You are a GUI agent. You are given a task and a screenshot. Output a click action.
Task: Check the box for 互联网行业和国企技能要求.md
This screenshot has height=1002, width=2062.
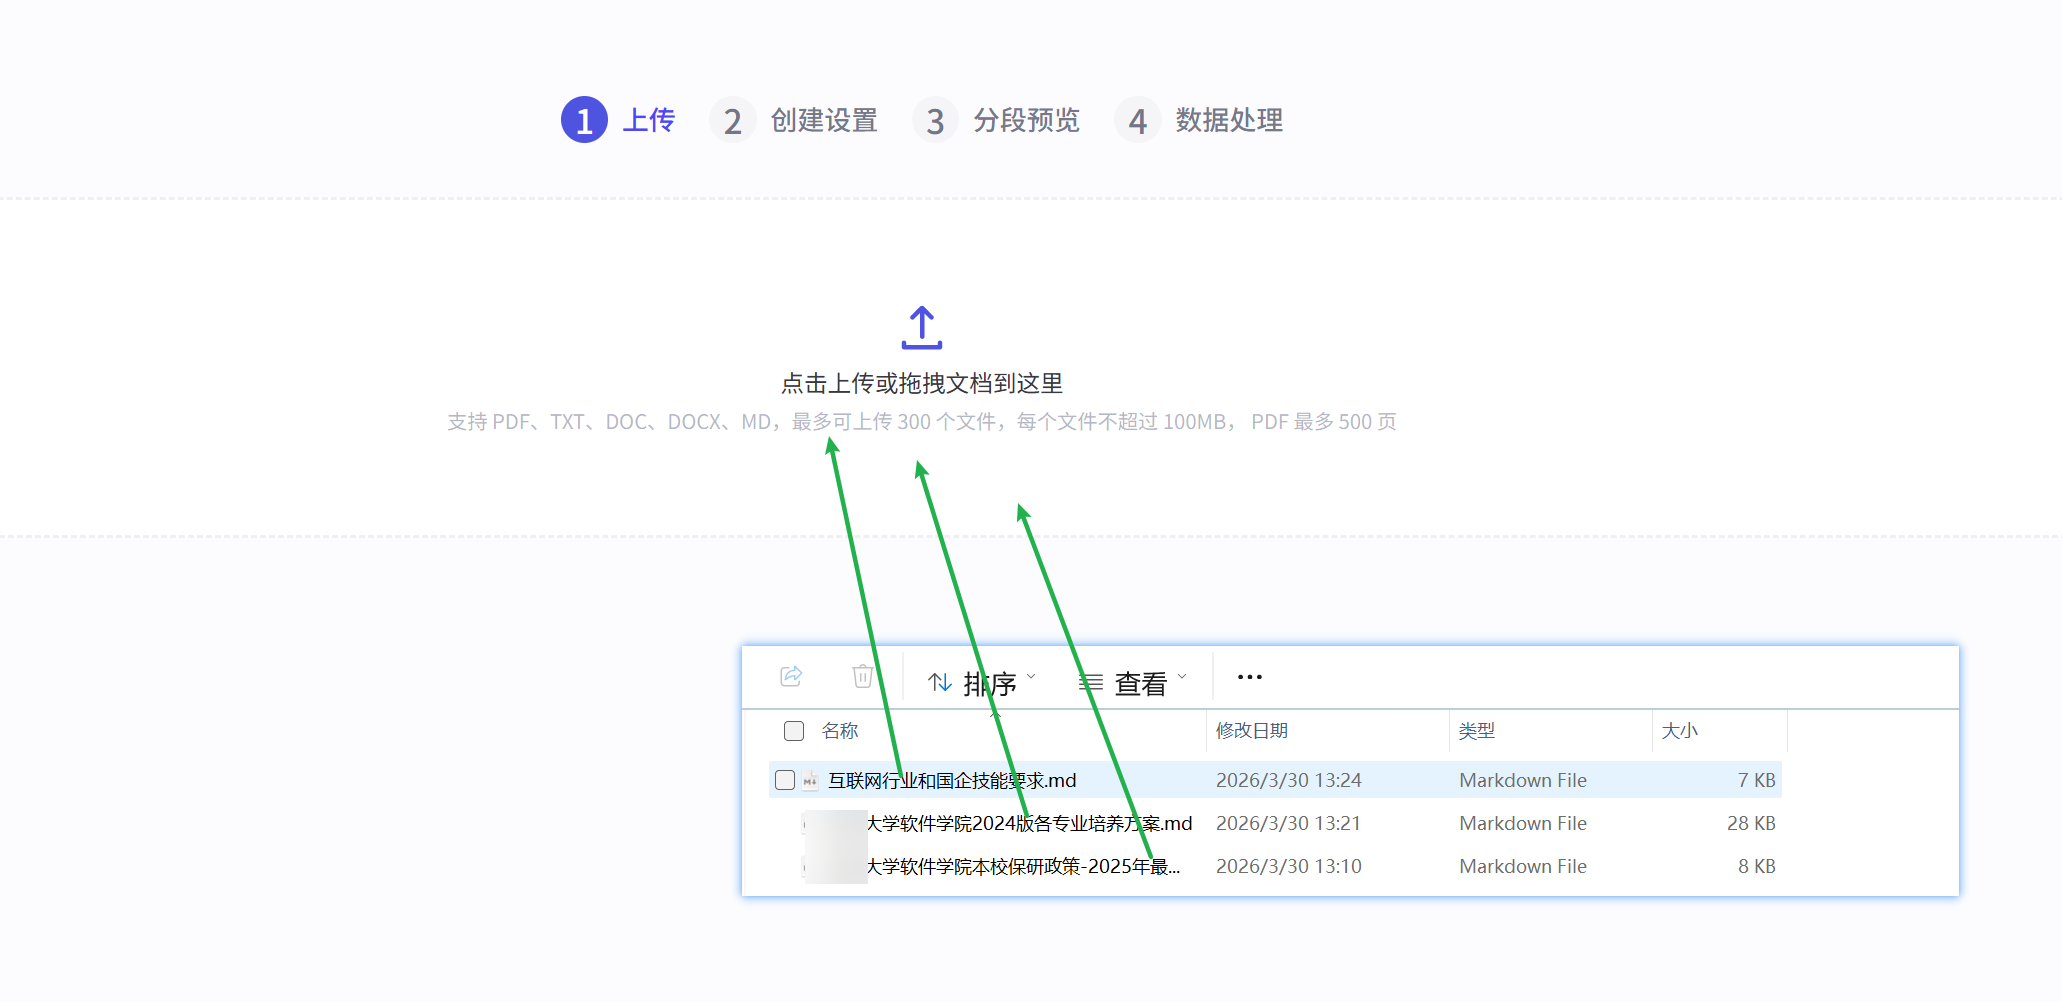point(785,780)
